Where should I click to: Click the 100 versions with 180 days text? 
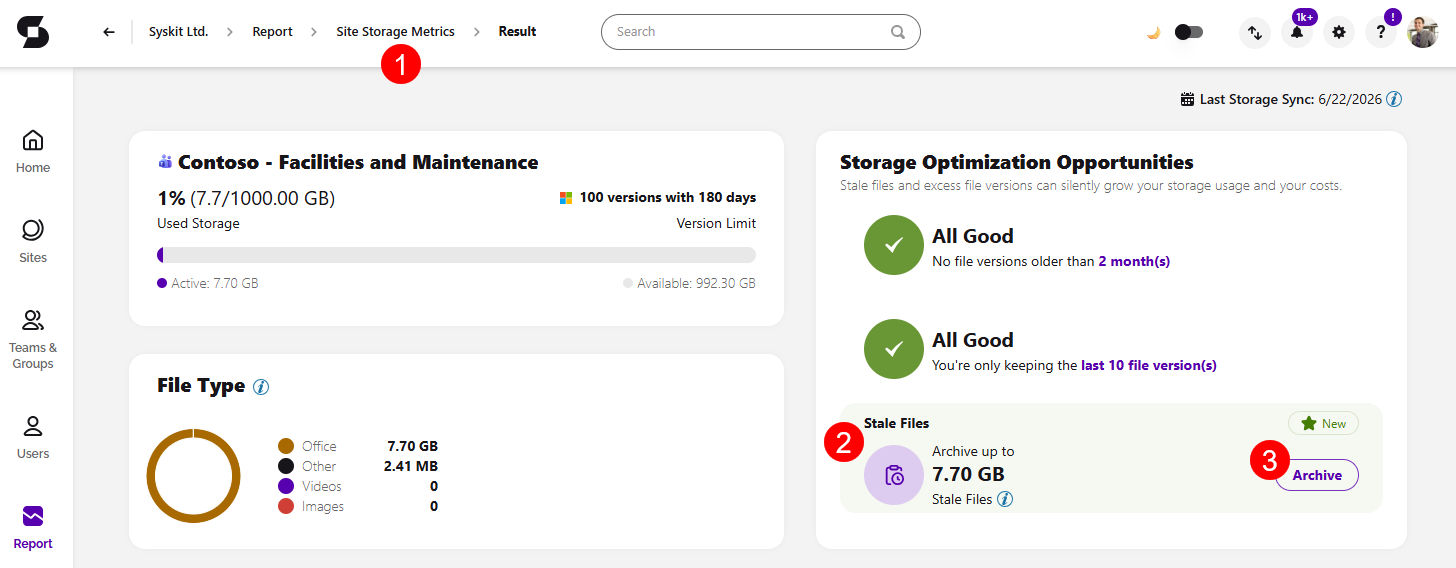click(x=668, y=197)
